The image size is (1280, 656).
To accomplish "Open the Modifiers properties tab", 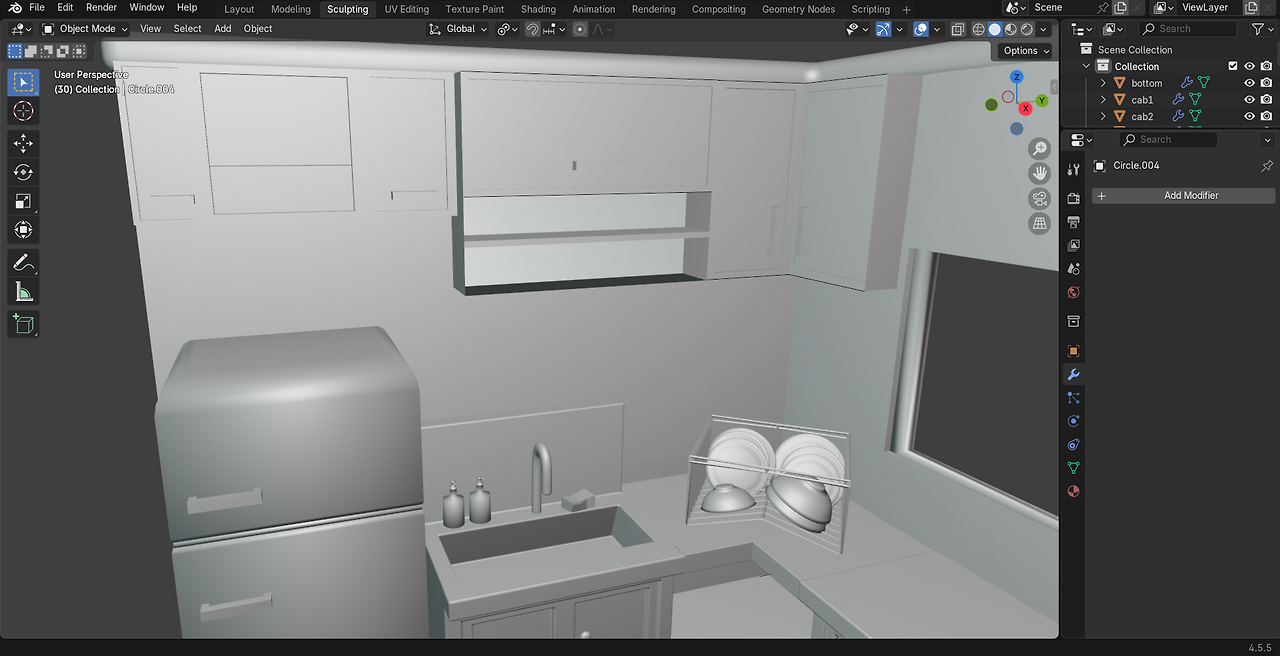I will click(x=1073, y=374).
